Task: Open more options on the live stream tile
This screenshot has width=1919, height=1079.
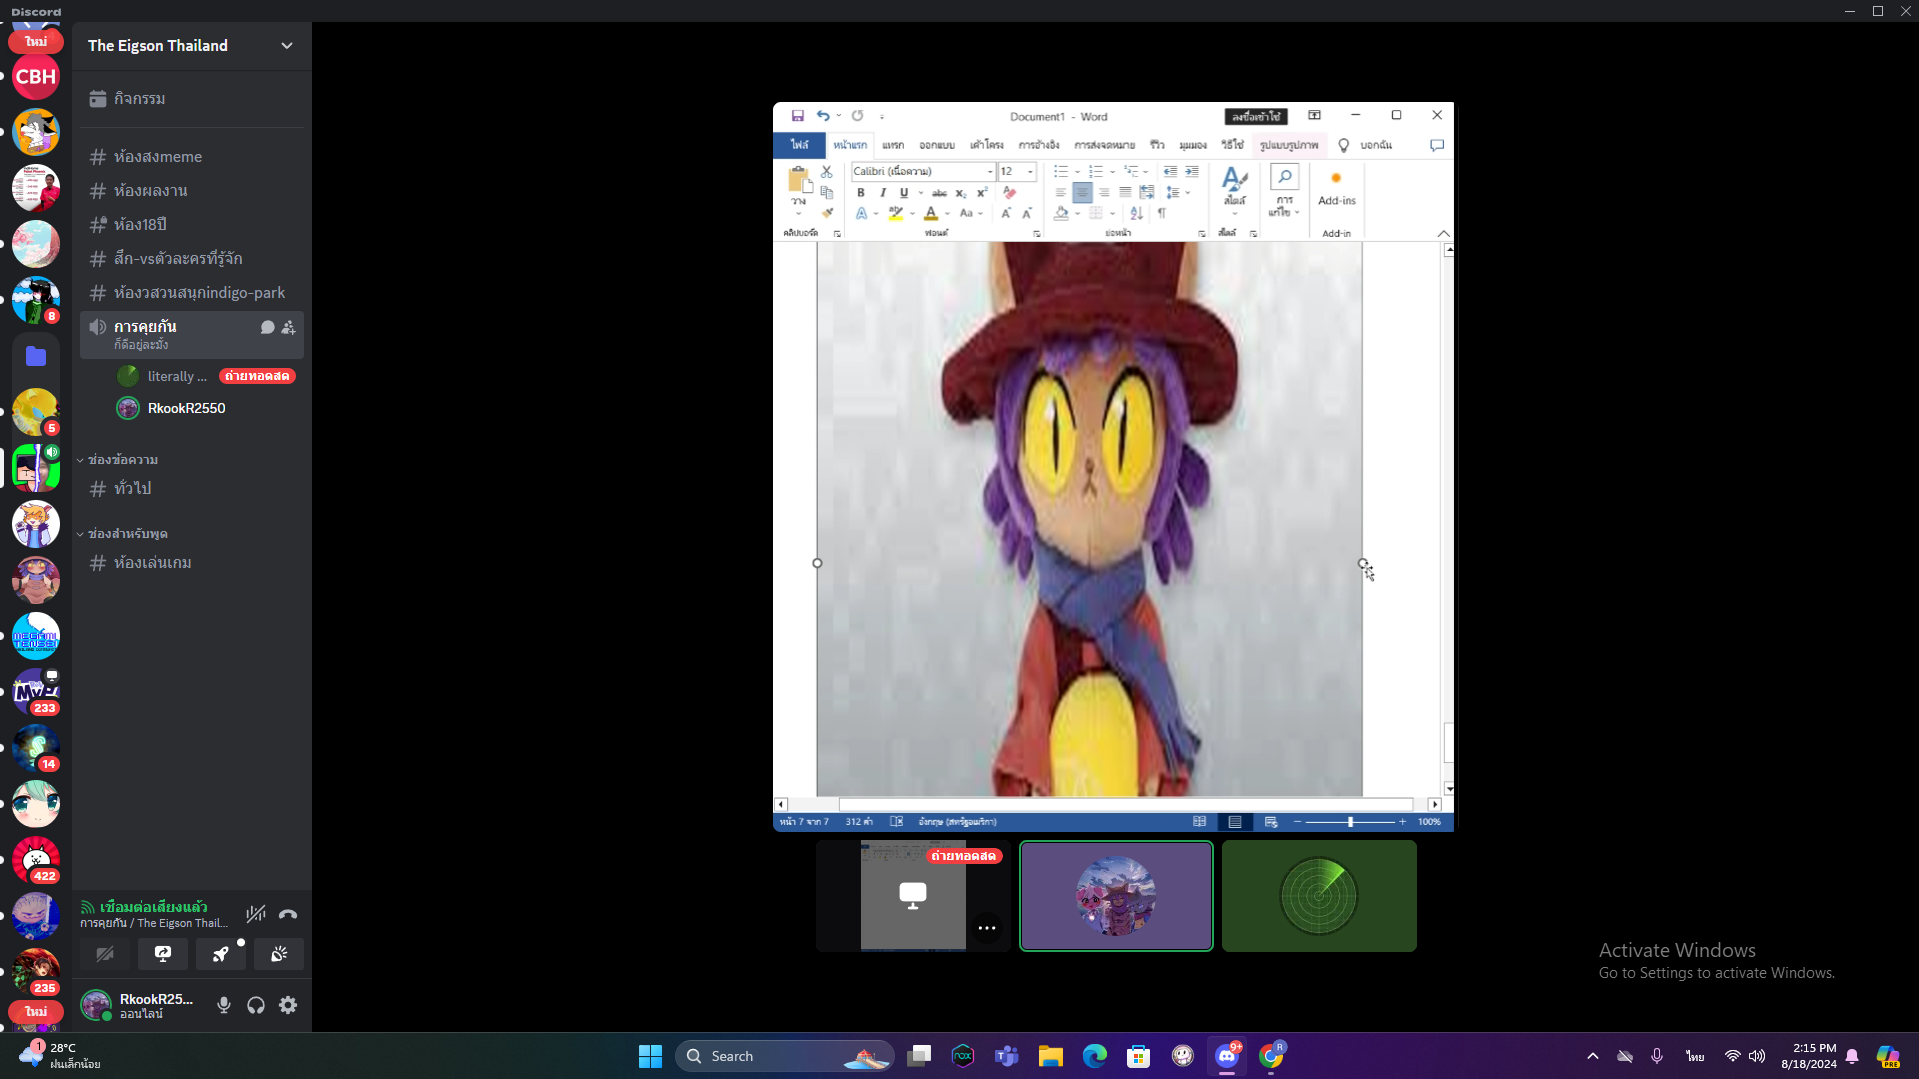Action: 987,928
